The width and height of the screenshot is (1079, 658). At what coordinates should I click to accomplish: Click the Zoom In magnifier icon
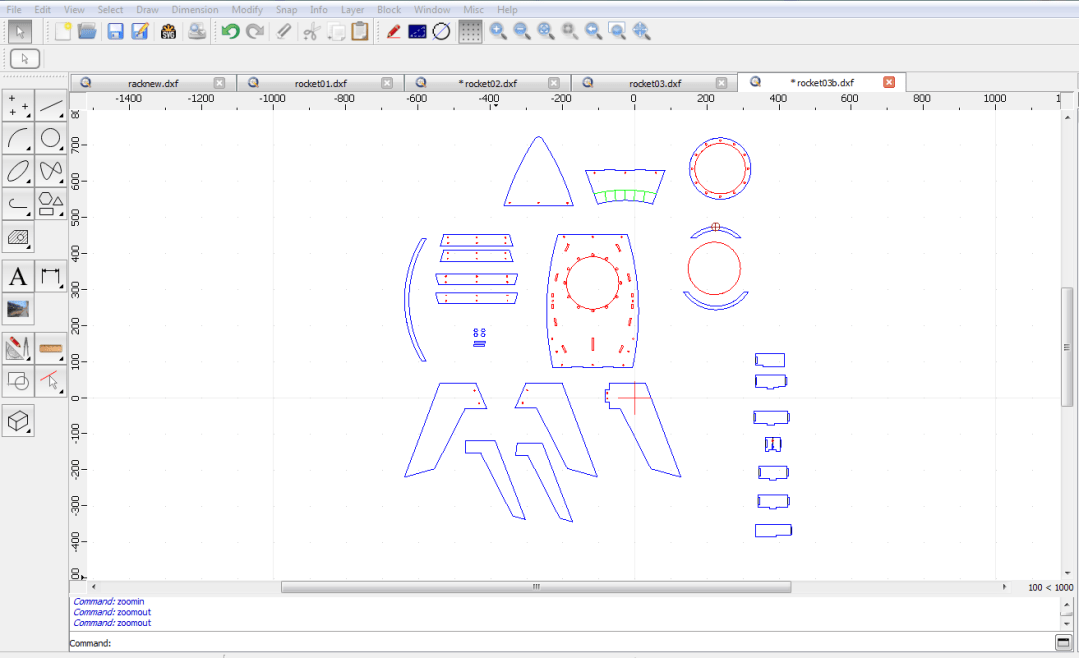click(x=497, y=31)
